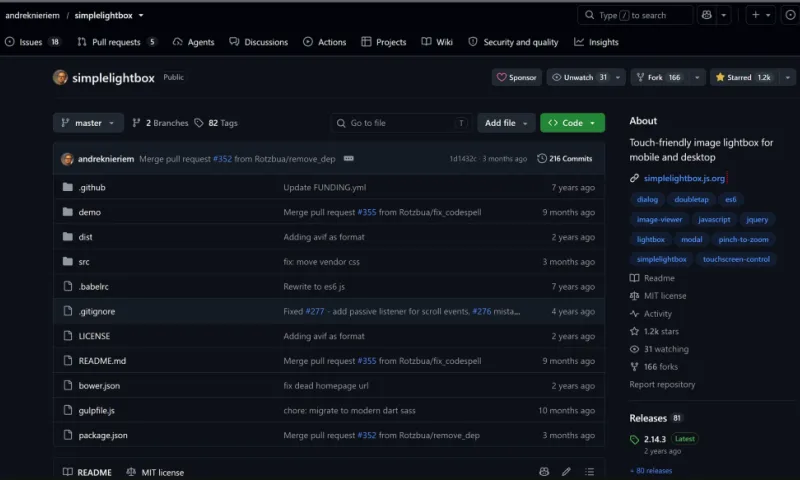Open 'chore: migrate to modern dart sass' commit
The image size is (800, 480).
(x=349, y=411)
